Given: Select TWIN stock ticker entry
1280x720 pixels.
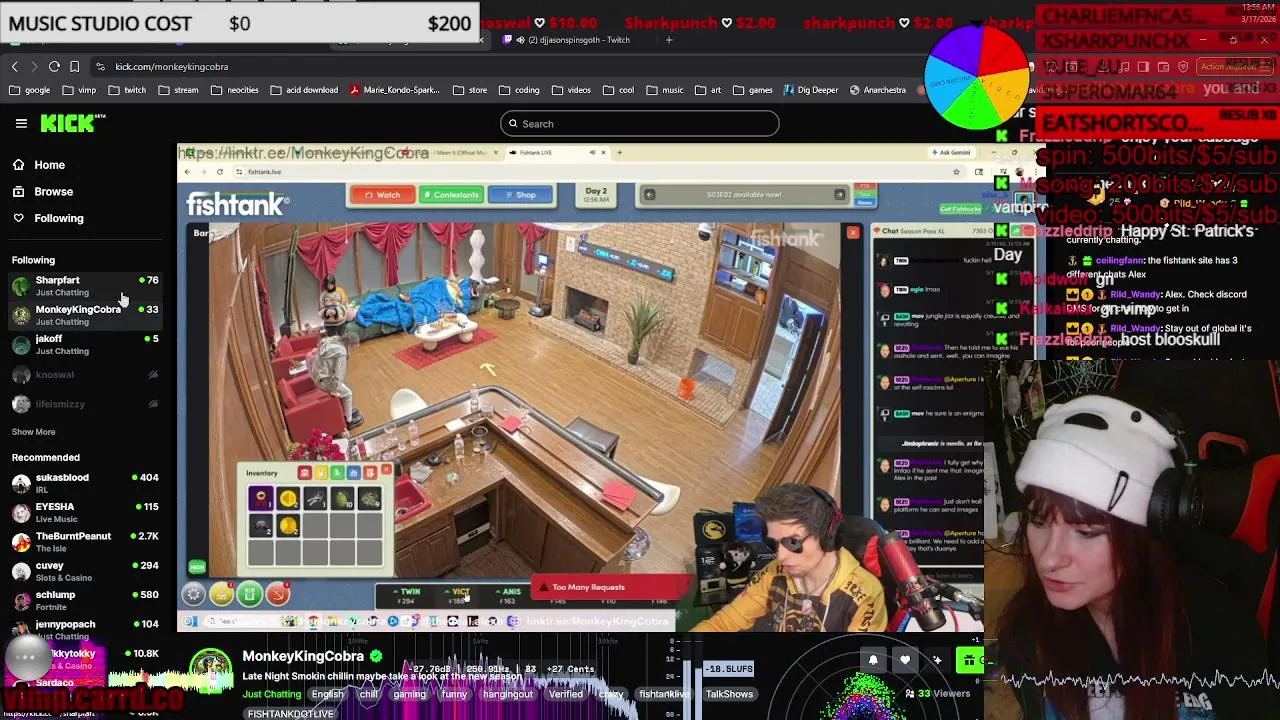Looking at the screenshot, I should tap(408, 596).
